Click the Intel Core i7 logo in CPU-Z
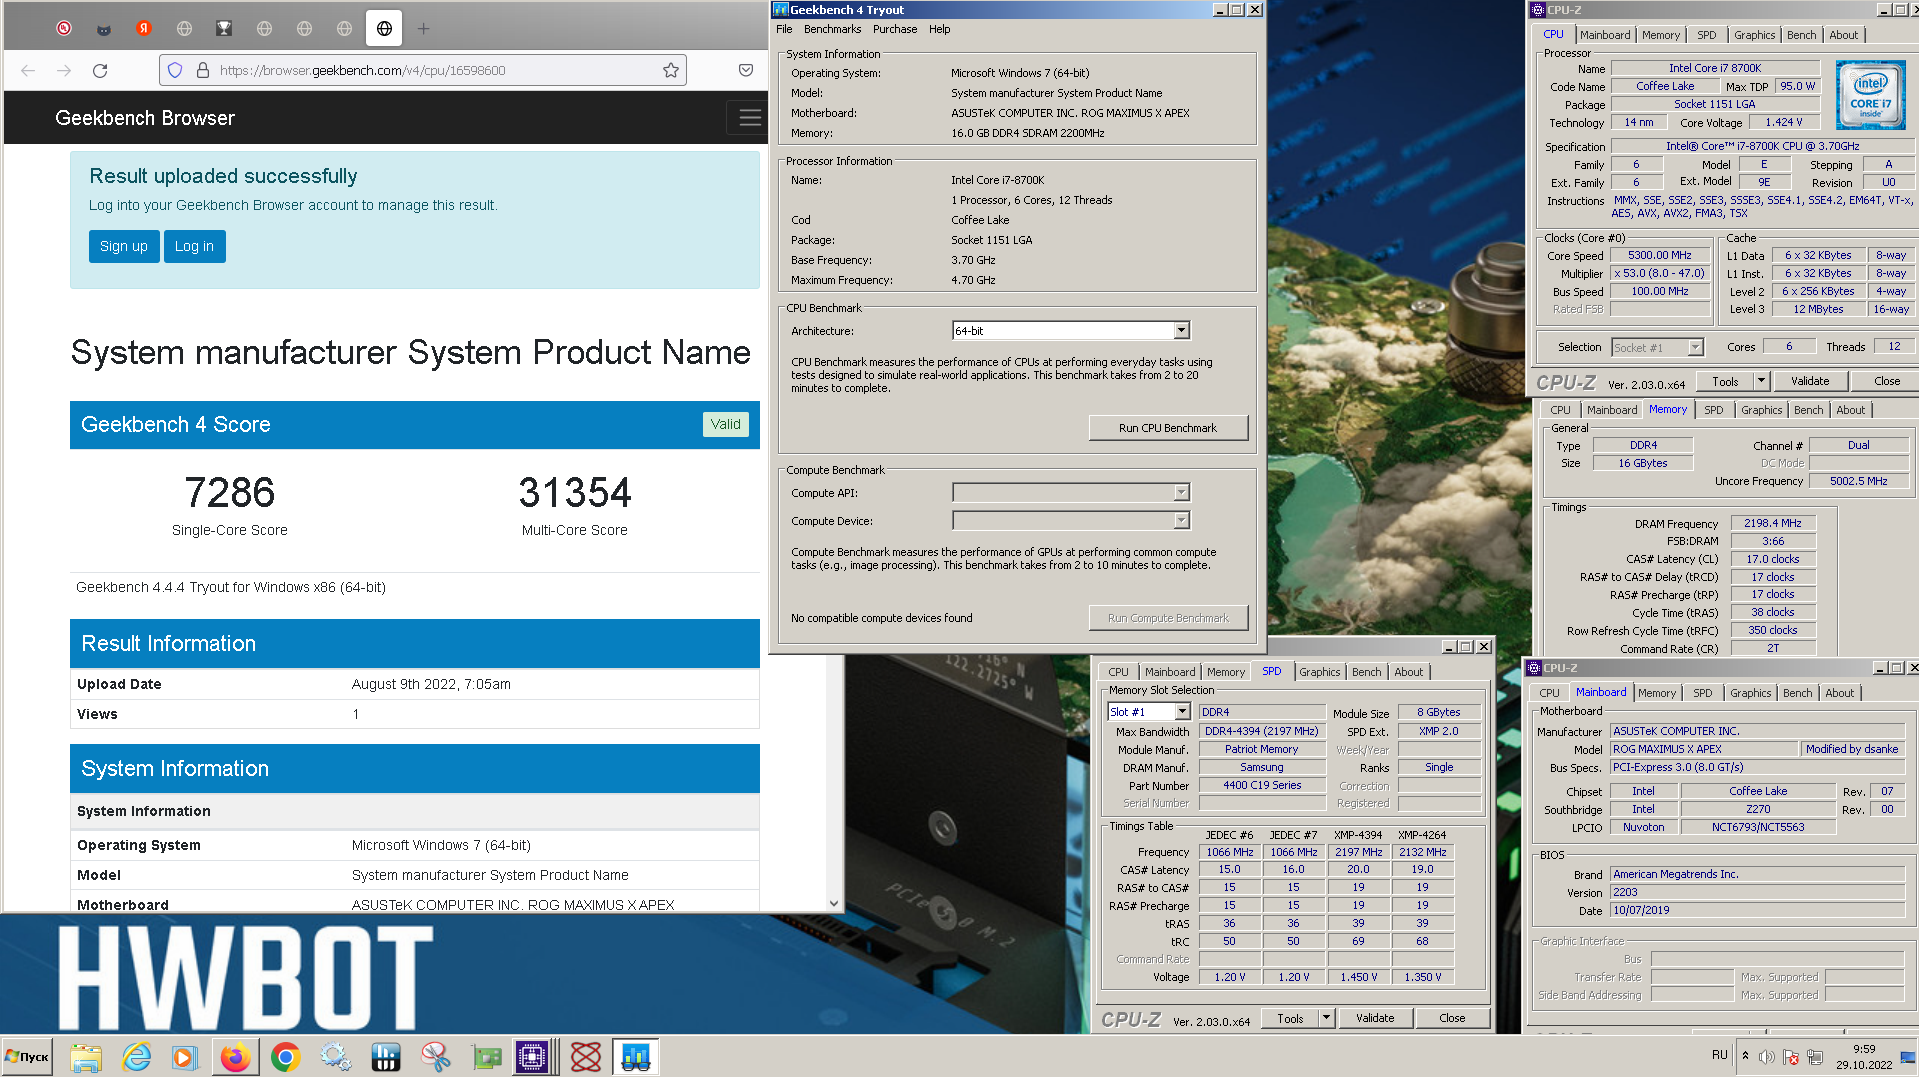 click(1870, 96)
